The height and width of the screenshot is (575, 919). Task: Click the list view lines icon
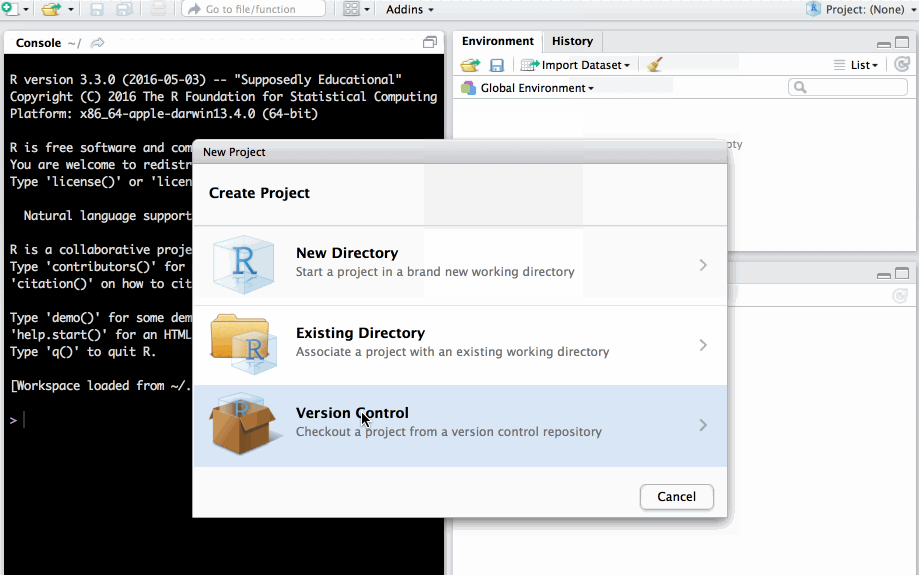click(839, 65)
